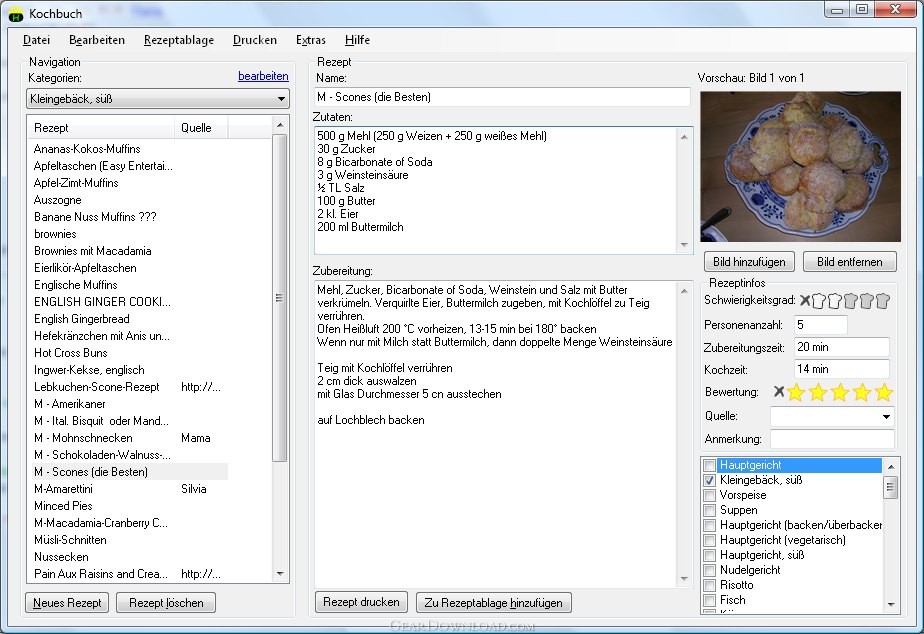The height and width of the screenshot is (634, 924).
Task: Open the Drucken menu
Action: pyautogui.click(x=255, y=40)
